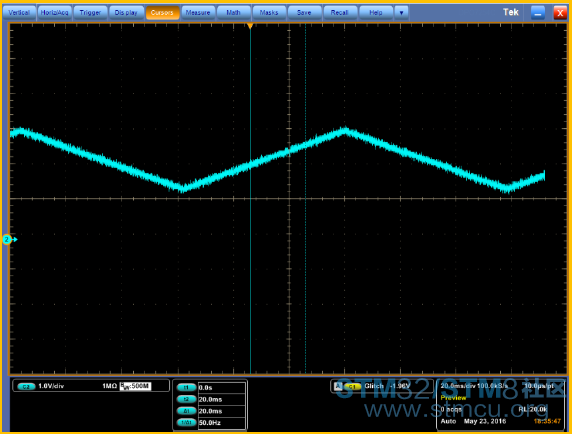
Task: Click the 18:35:47 time readout
Action: point(547,421)
